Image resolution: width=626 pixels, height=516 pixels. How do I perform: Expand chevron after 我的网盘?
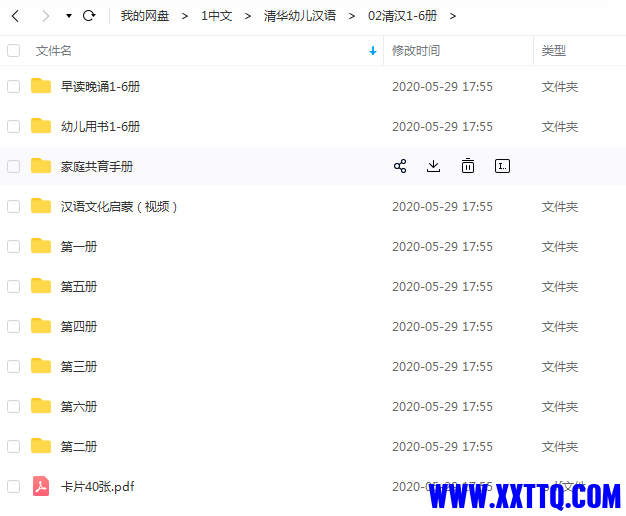click(x=184, y=16)
